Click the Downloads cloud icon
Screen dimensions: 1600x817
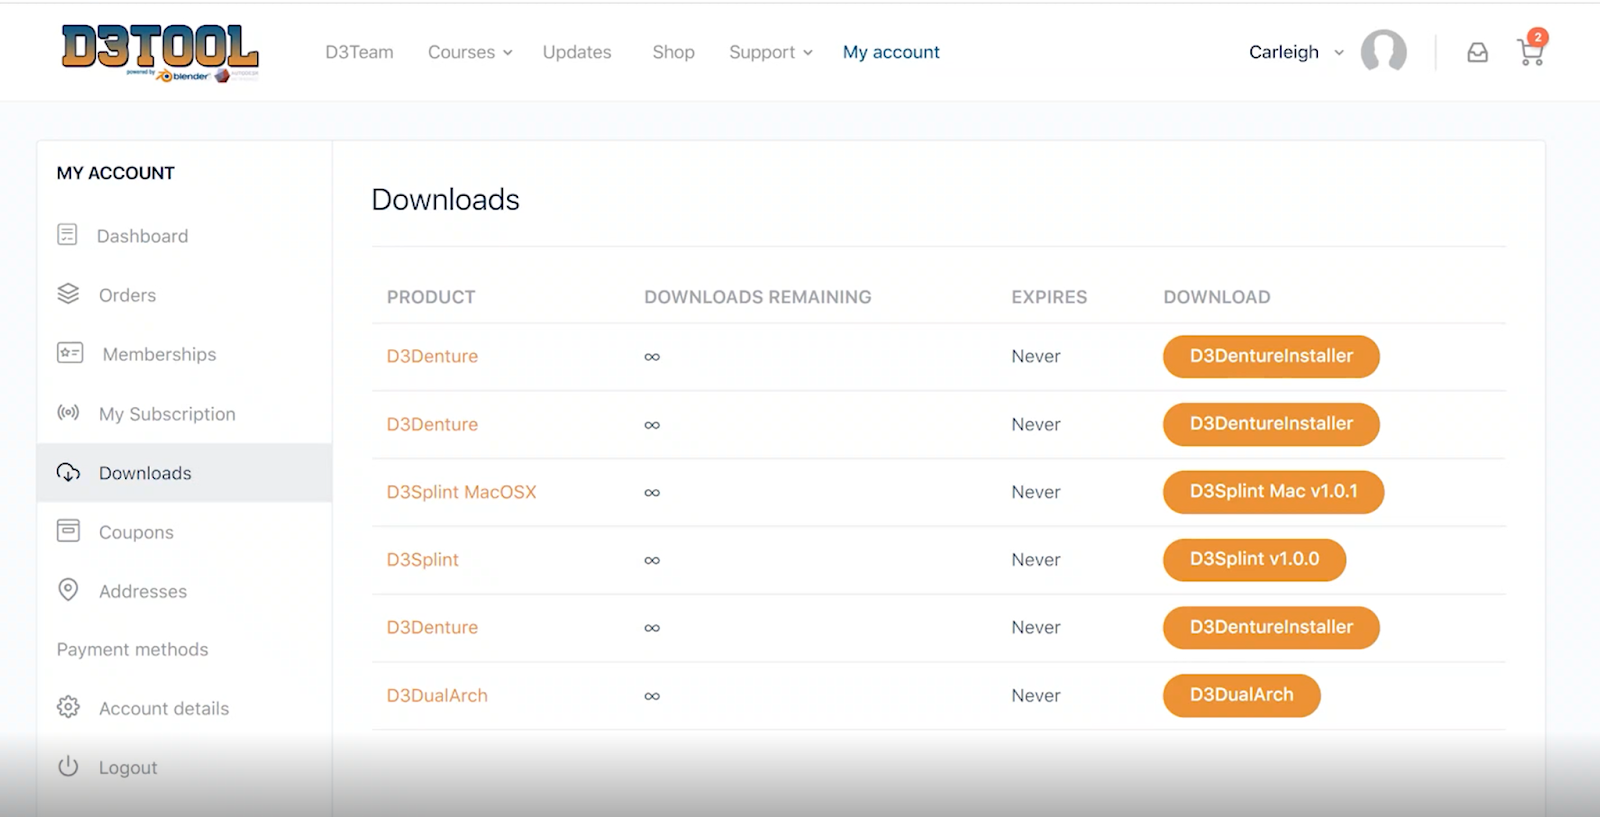pyautogui.click(x=68, y=472)
